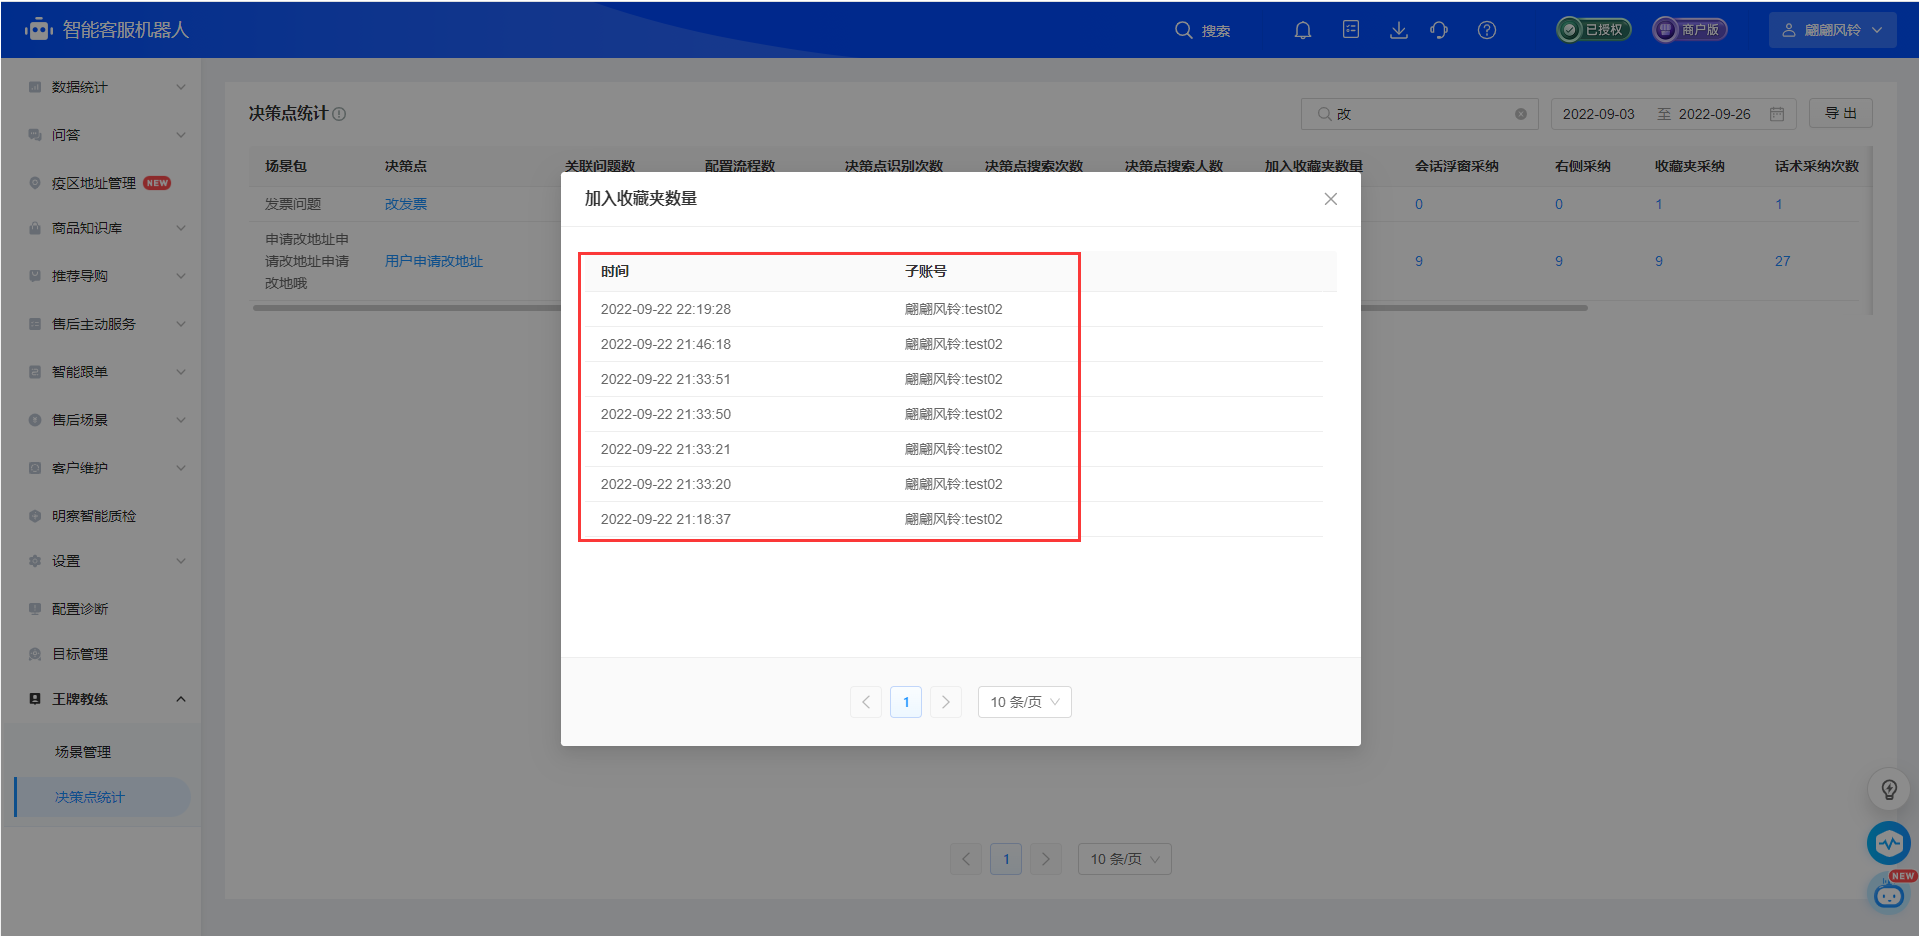This screenshot has height=936, width=1919.
Task: Click the 已授权 authorized badge
Action: point(1594,30)
